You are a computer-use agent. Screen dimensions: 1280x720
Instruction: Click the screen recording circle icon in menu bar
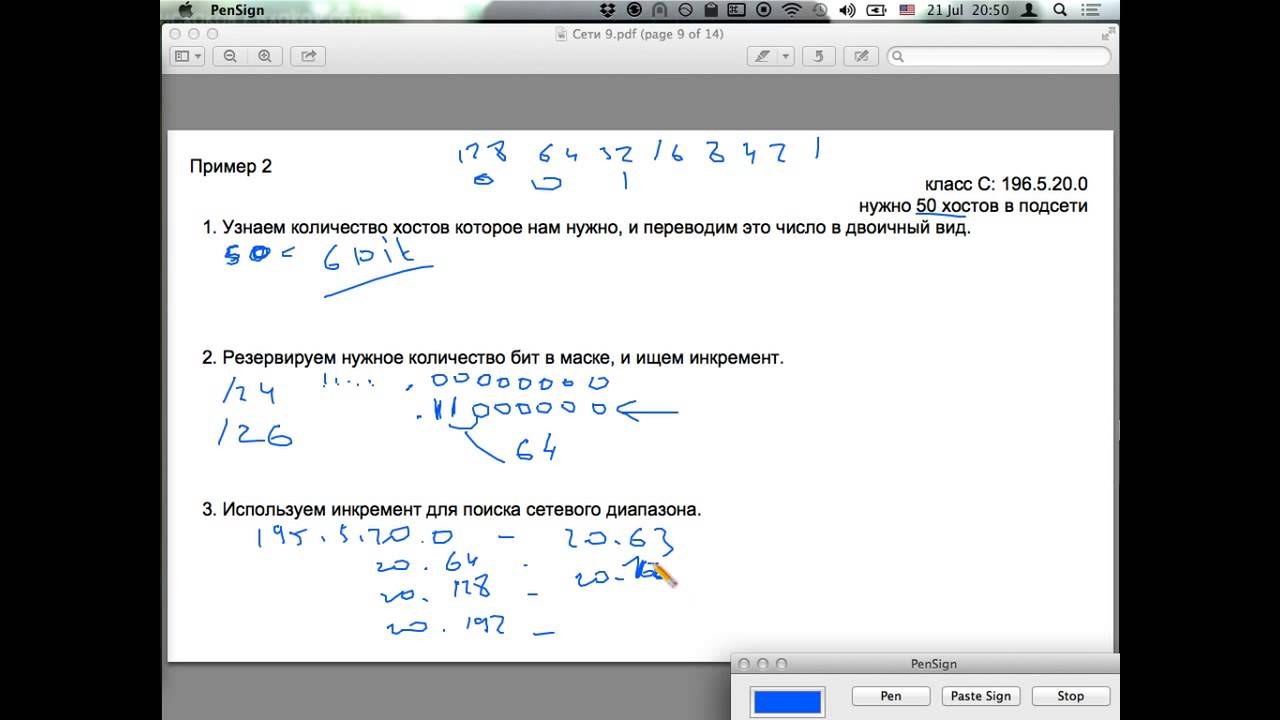tap(764, 10)
